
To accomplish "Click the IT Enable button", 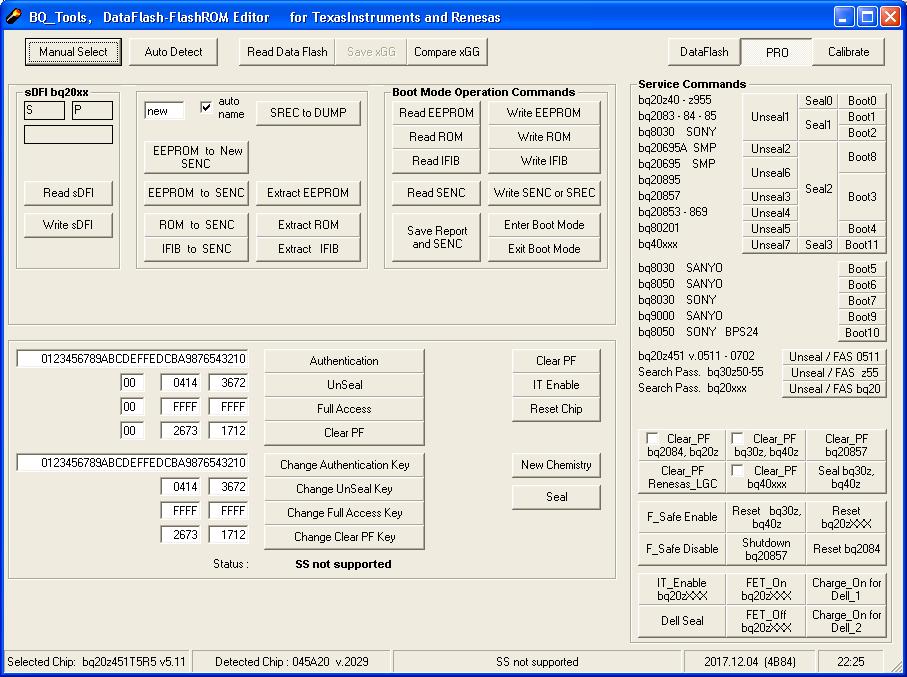I will [556, 385].
